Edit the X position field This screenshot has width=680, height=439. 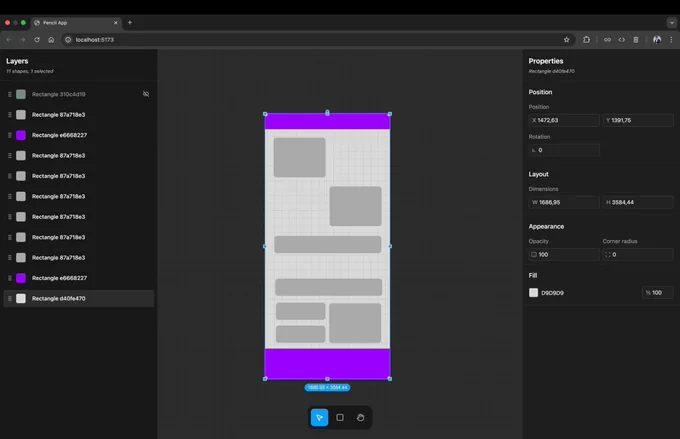tap(564, 120)
